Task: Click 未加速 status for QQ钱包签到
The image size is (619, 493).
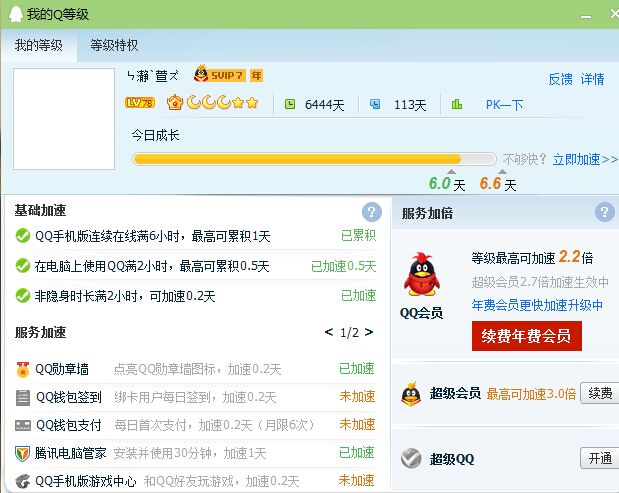Action: point(357,396)
